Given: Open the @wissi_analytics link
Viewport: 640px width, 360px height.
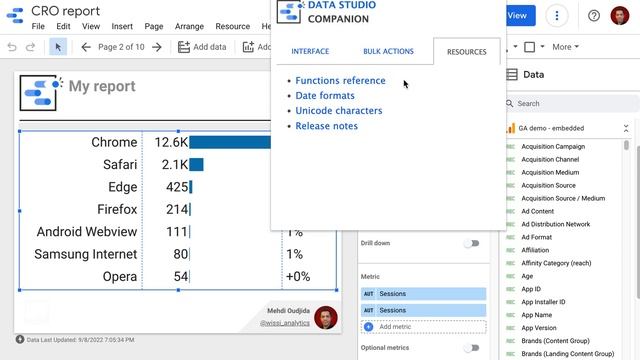Looking at the screenshot, I should 285,323.
